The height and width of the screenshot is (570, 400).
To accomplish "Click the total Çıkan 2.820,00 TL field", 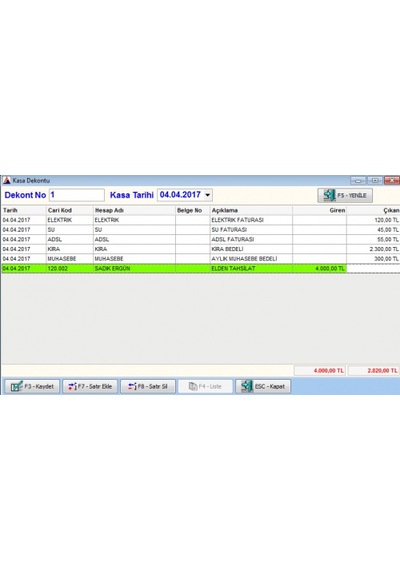I will point(374,370).
